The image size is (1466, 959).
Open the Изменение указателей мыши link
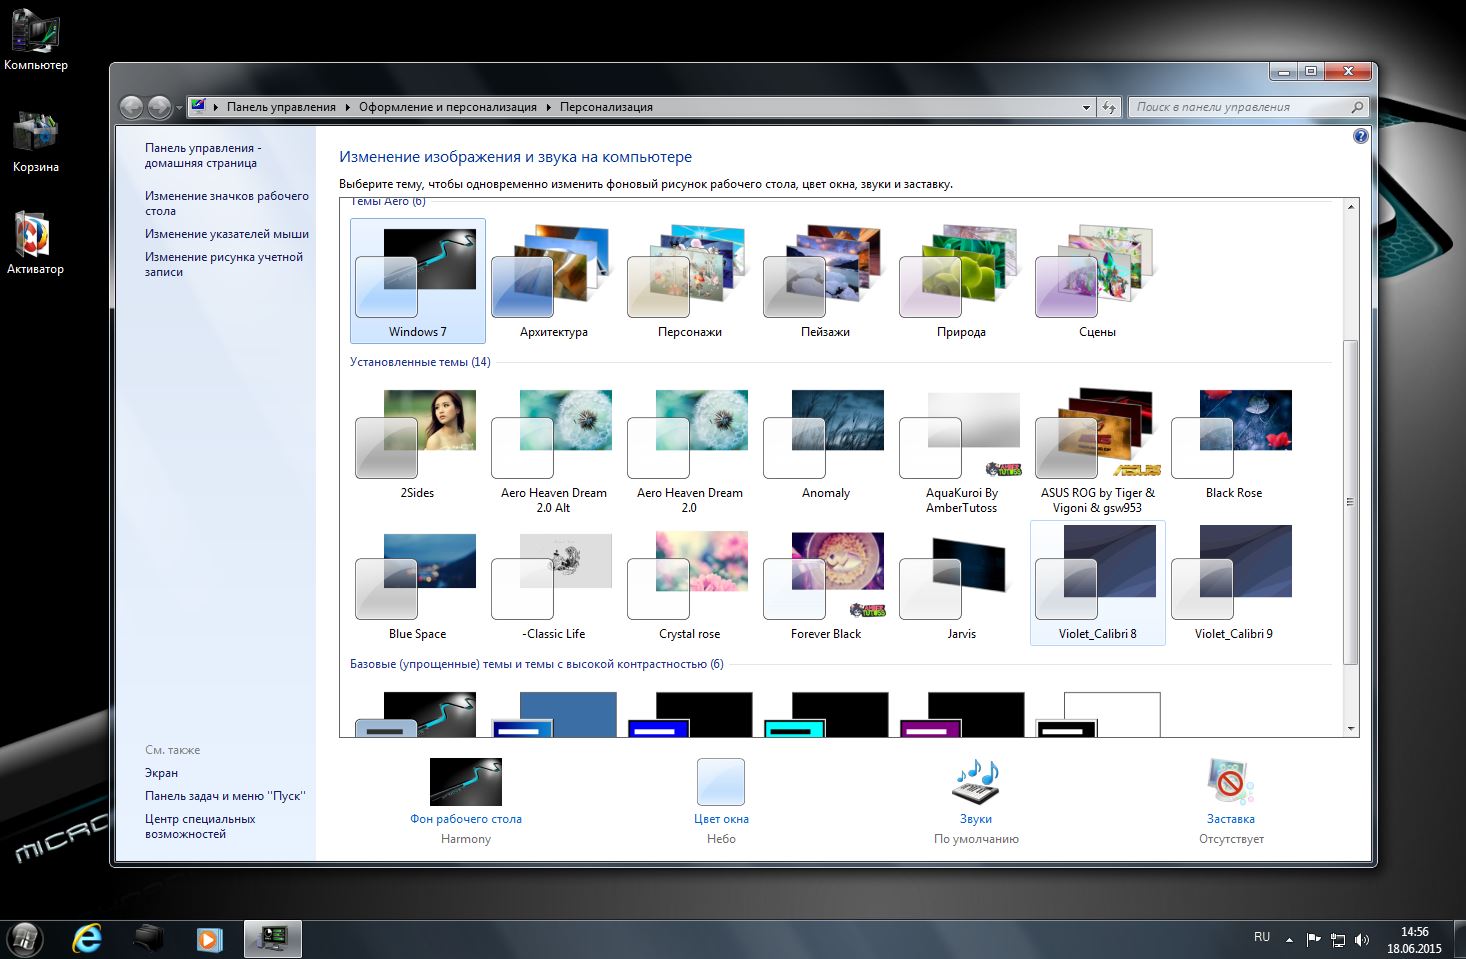(227, 234)
